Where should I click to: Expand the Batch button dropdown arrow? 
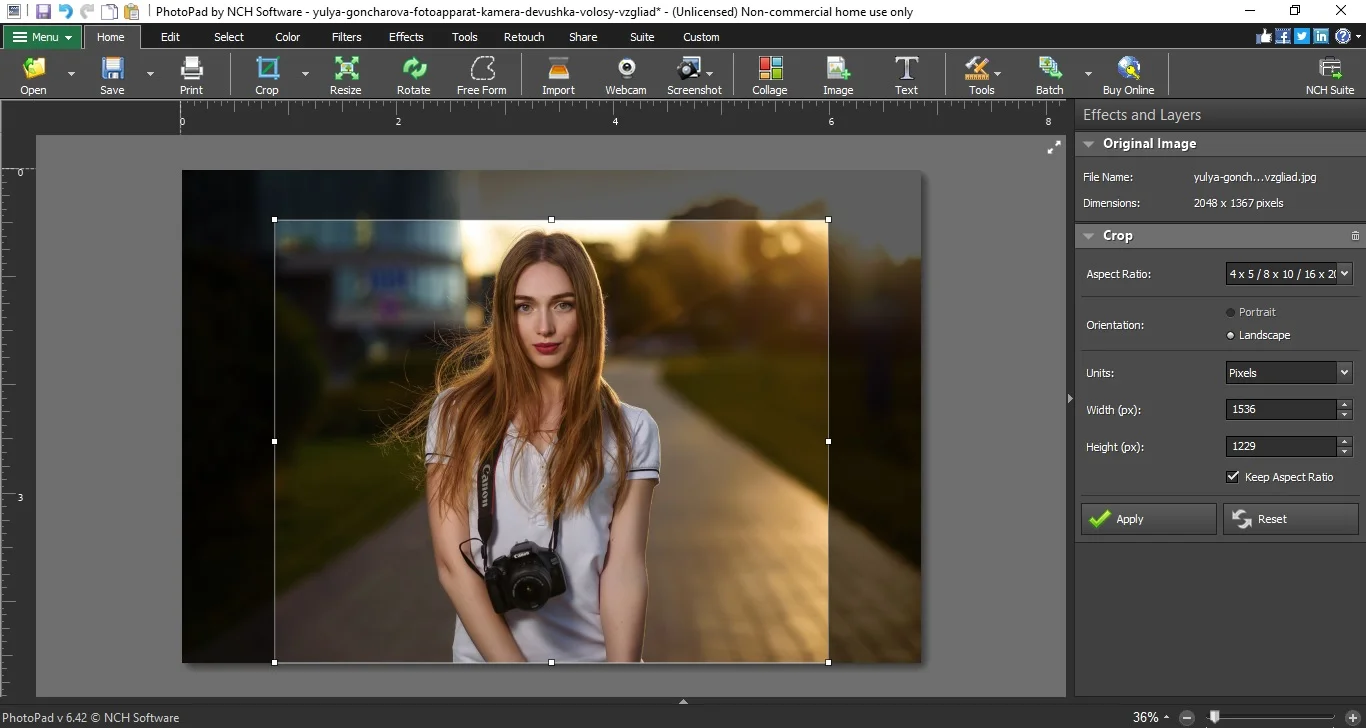click(1088, 74)
